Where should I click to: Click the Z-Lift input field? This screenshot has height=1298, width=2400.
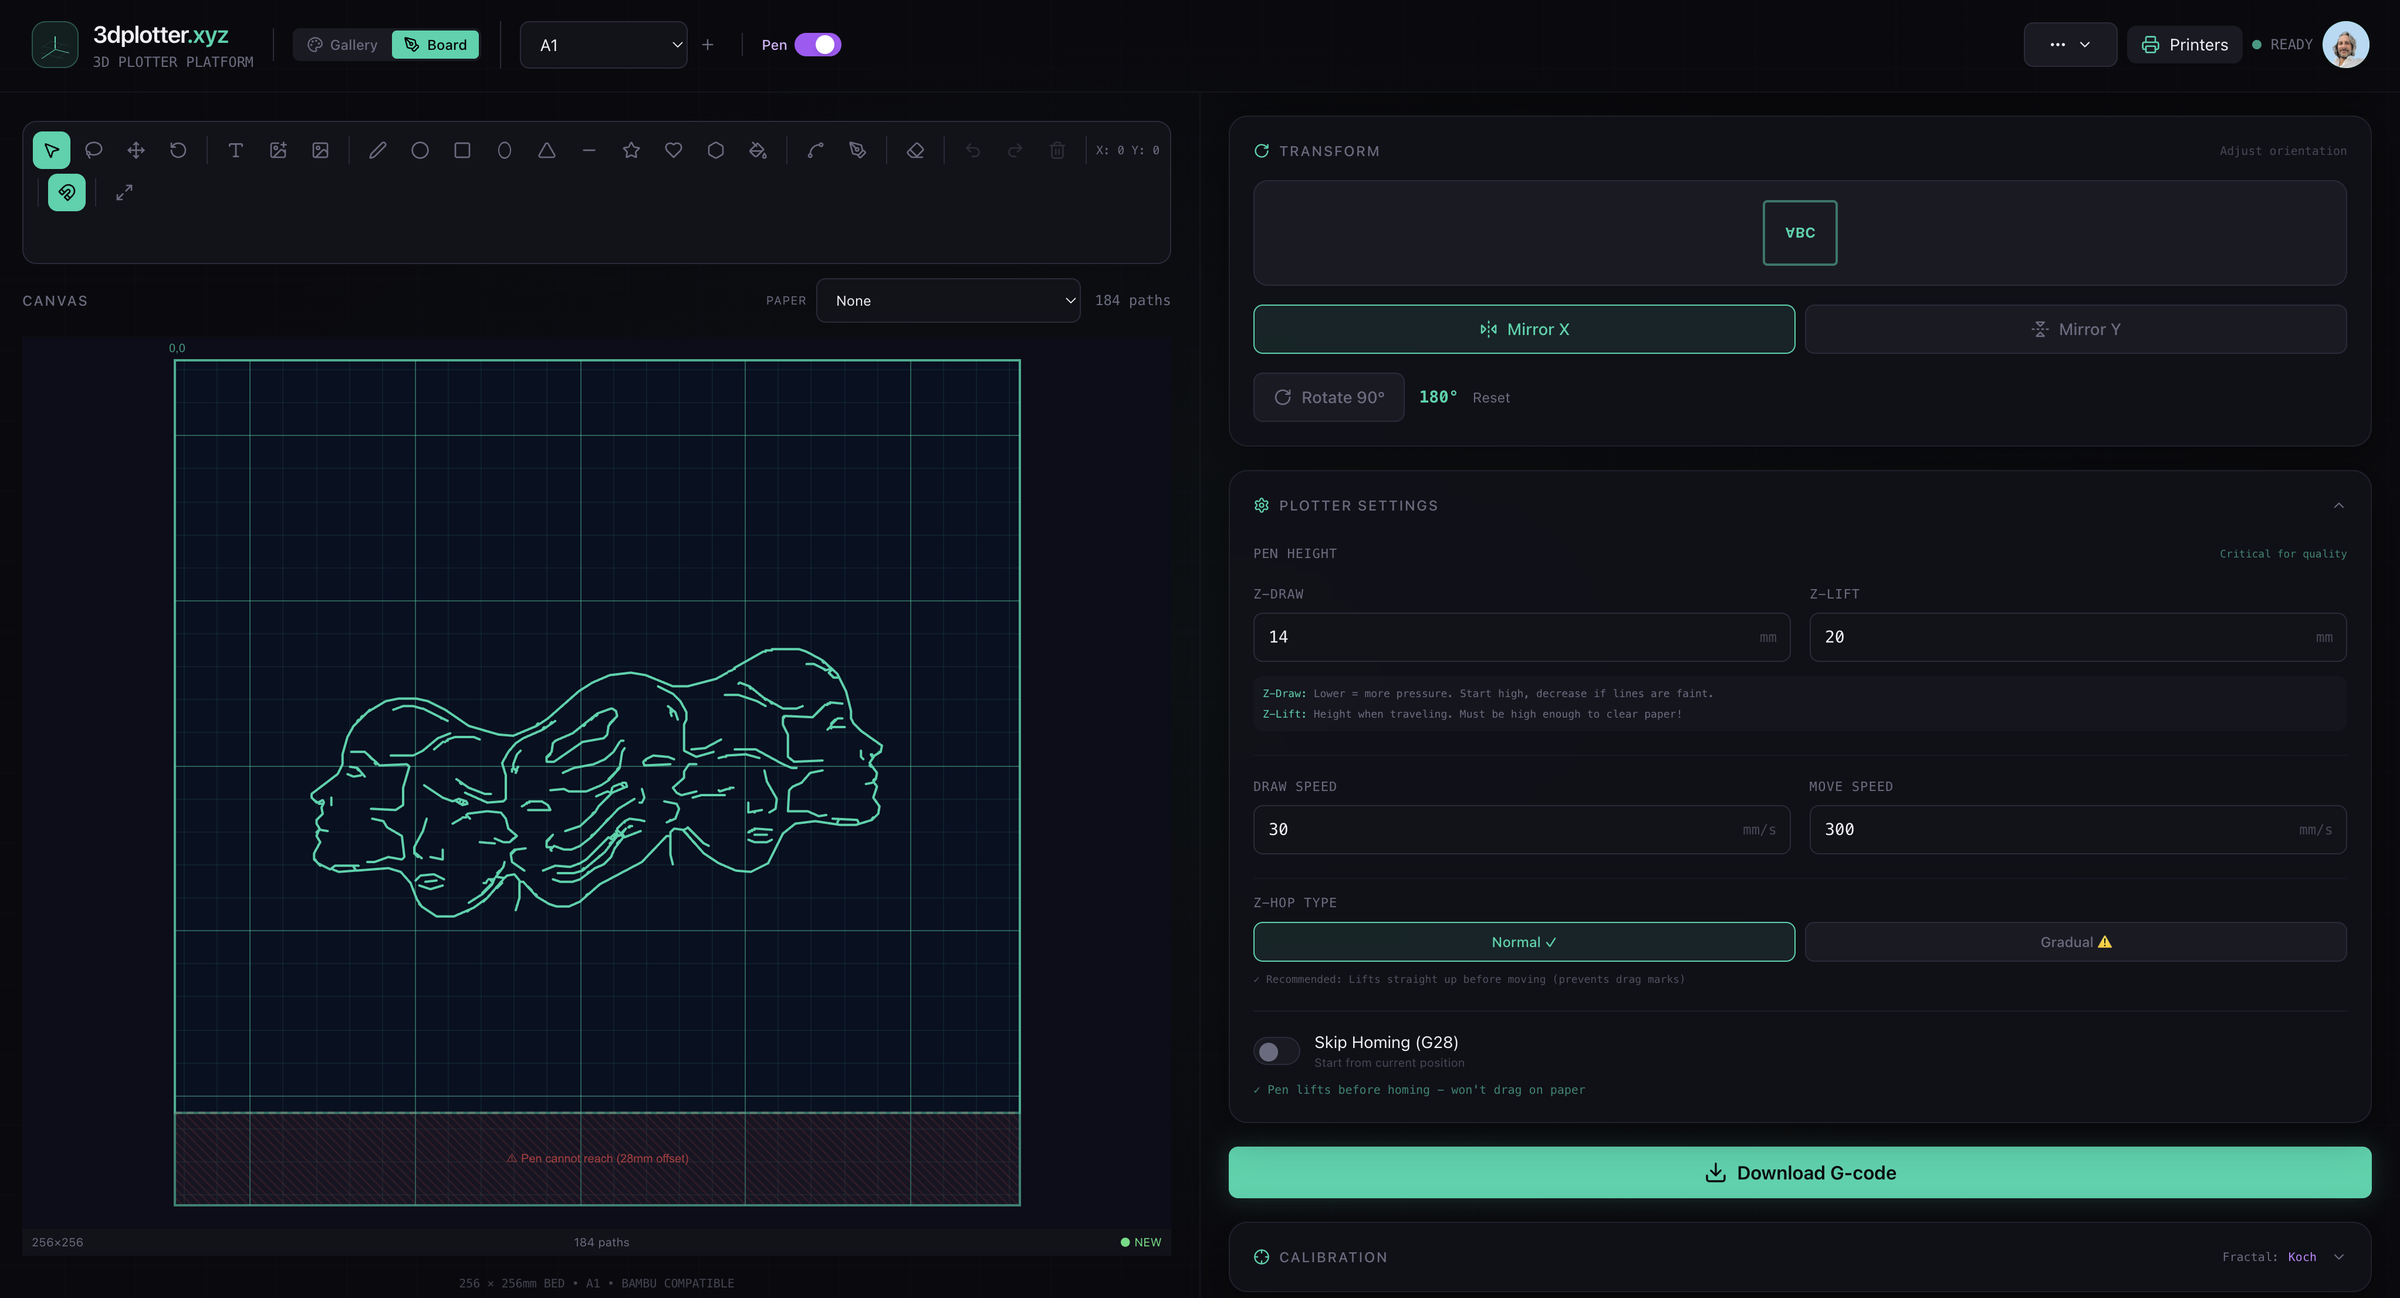[2078, 637]
